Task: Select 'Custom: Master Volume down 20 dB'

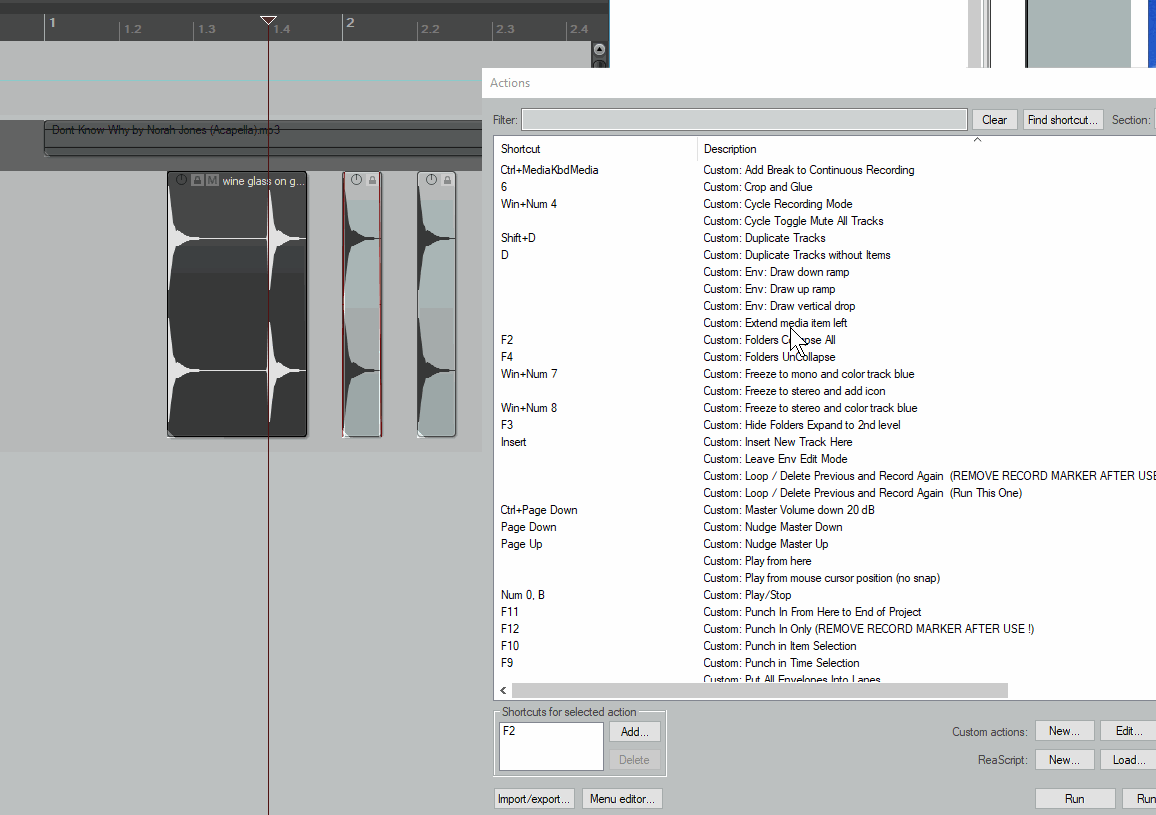Action: tap(789, 509)
